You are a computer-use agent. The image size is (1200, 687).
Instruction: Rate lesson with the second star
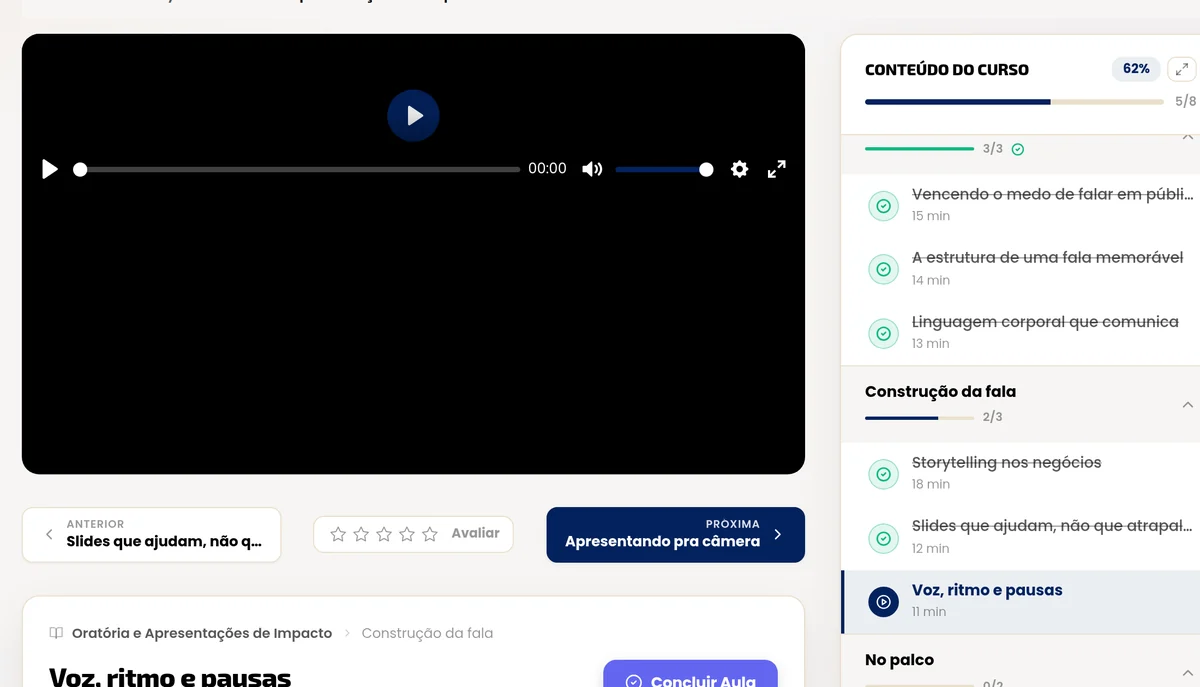(x=361, y=534)
